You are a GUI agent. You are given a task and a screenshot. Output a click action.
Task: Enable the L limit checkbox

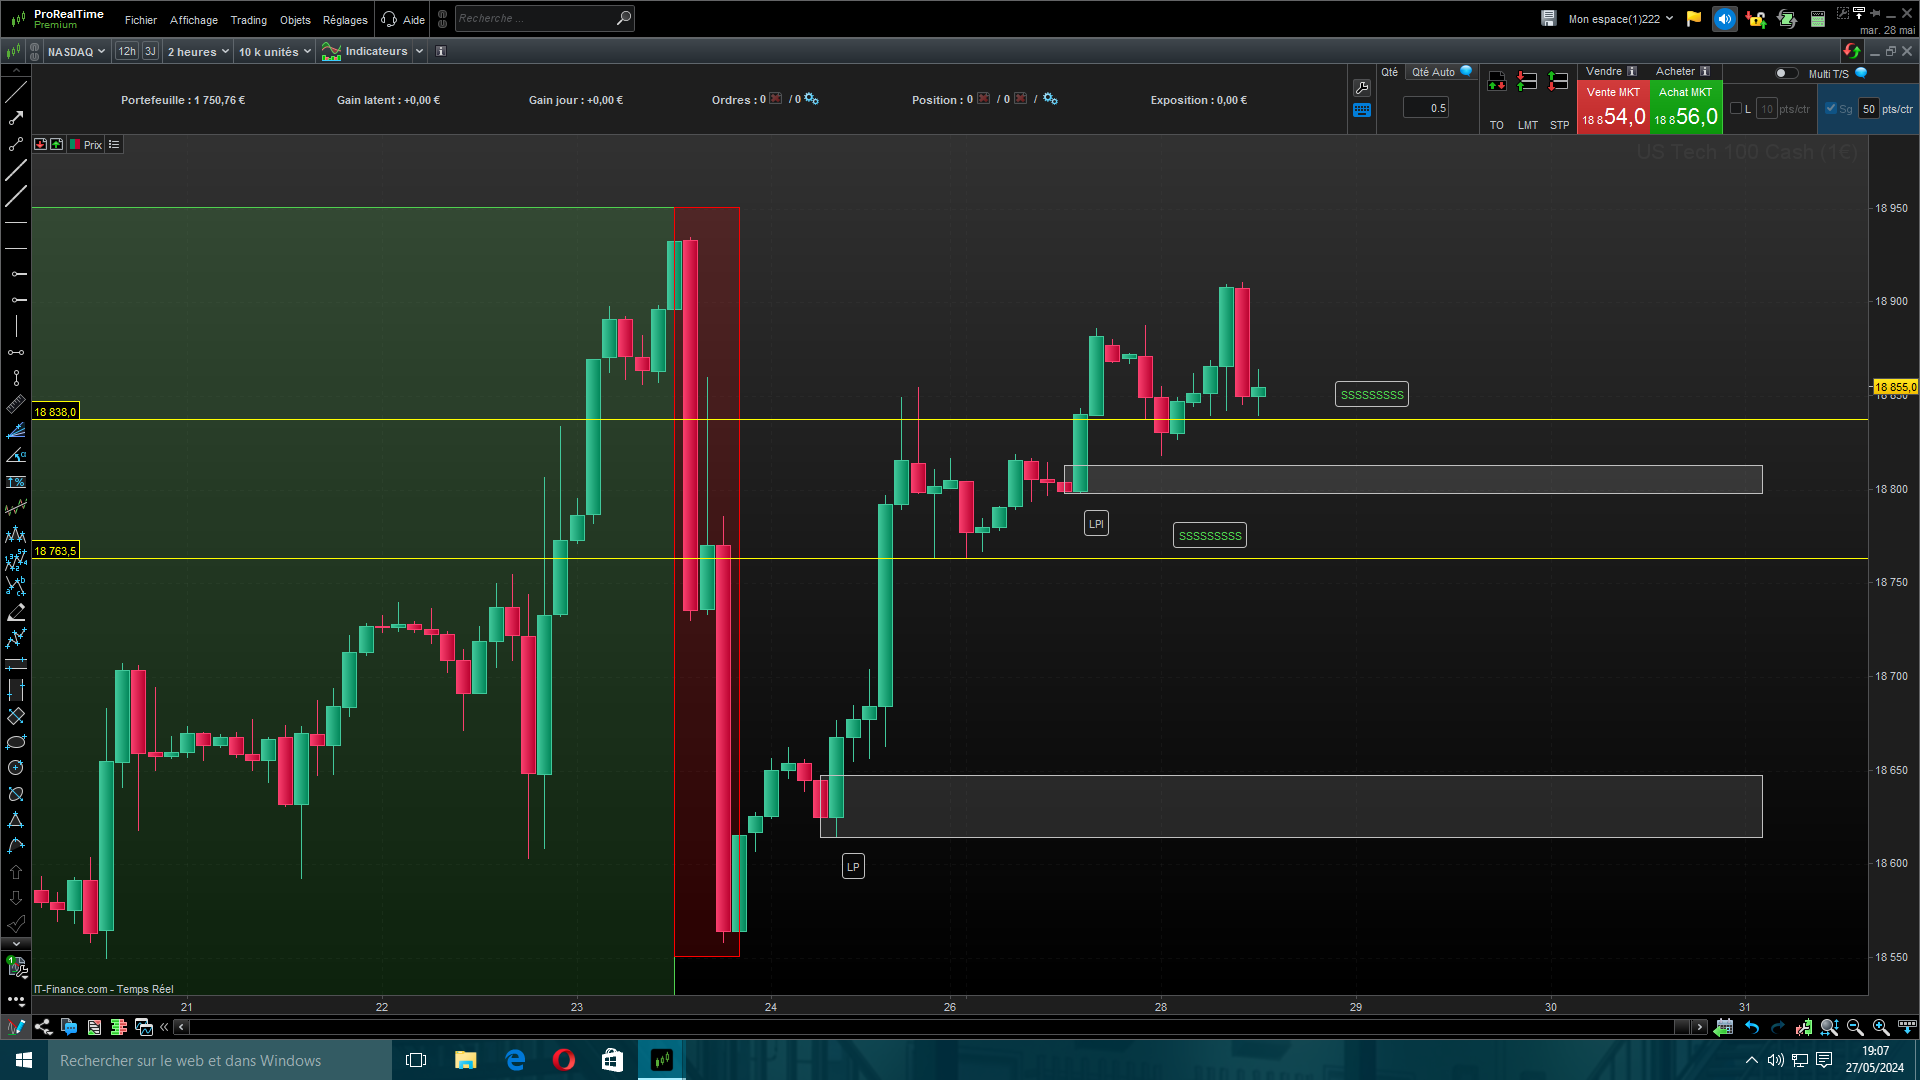point(1736,109)
